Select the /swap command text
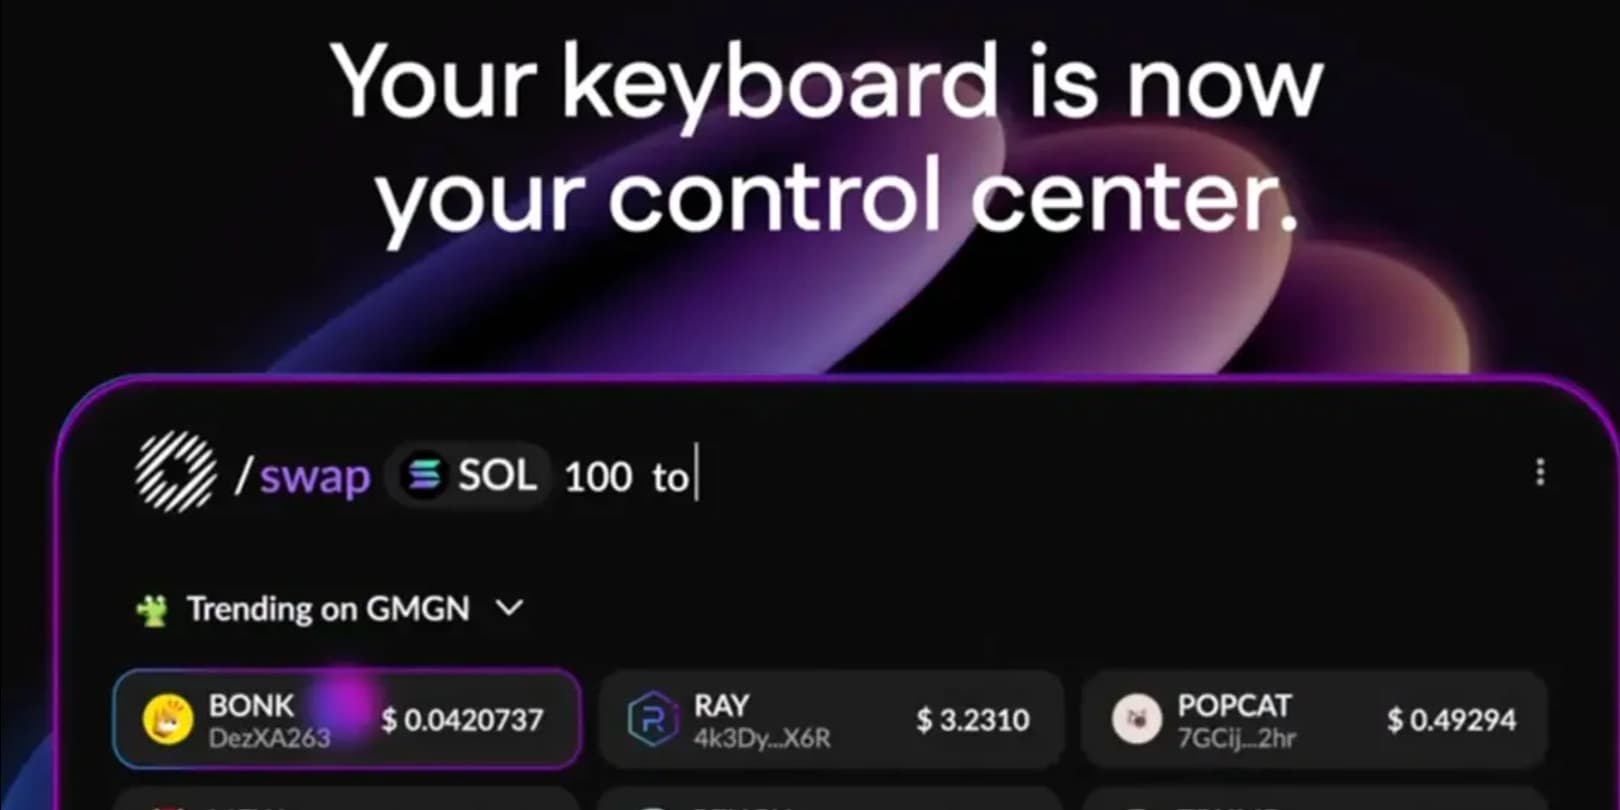Viewport: 1620px width, 810px height. (303, 476)
